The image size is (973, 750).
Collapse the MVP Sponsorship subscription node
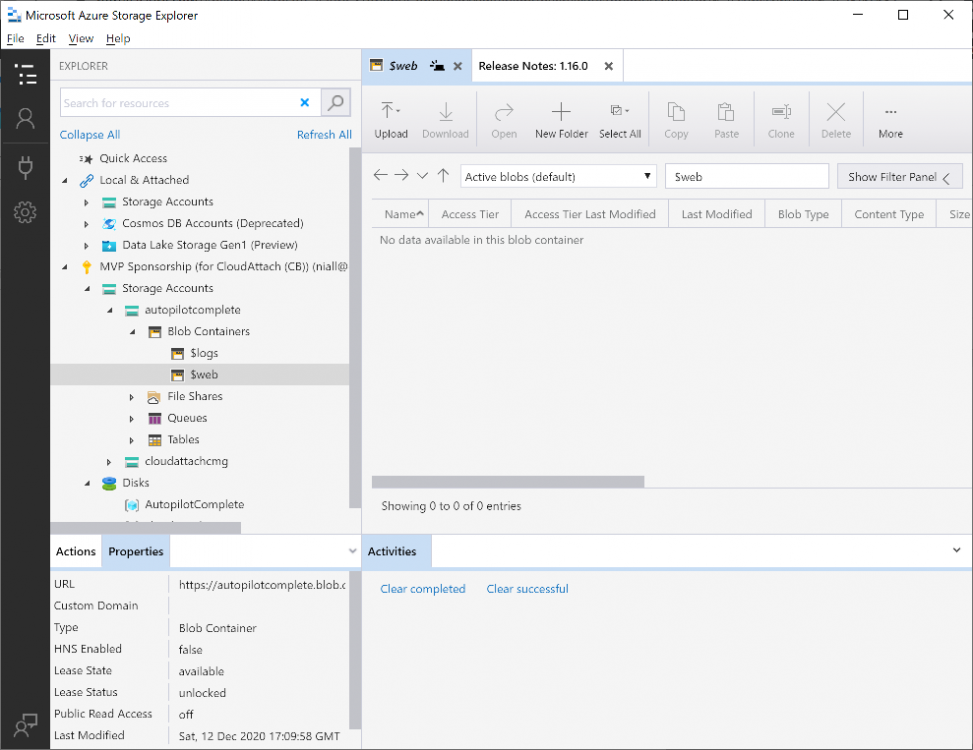click(x=65, y=267)
